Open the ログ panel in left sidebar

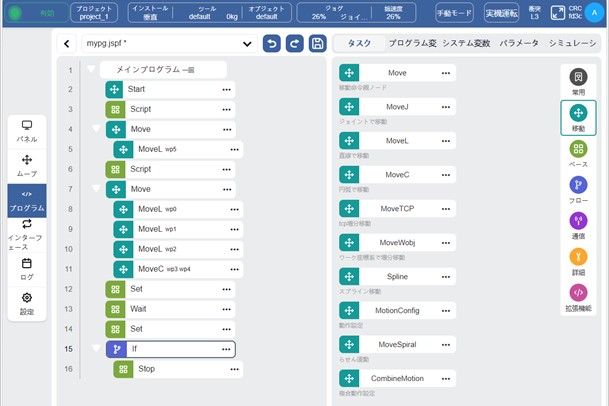pos(27,267)
